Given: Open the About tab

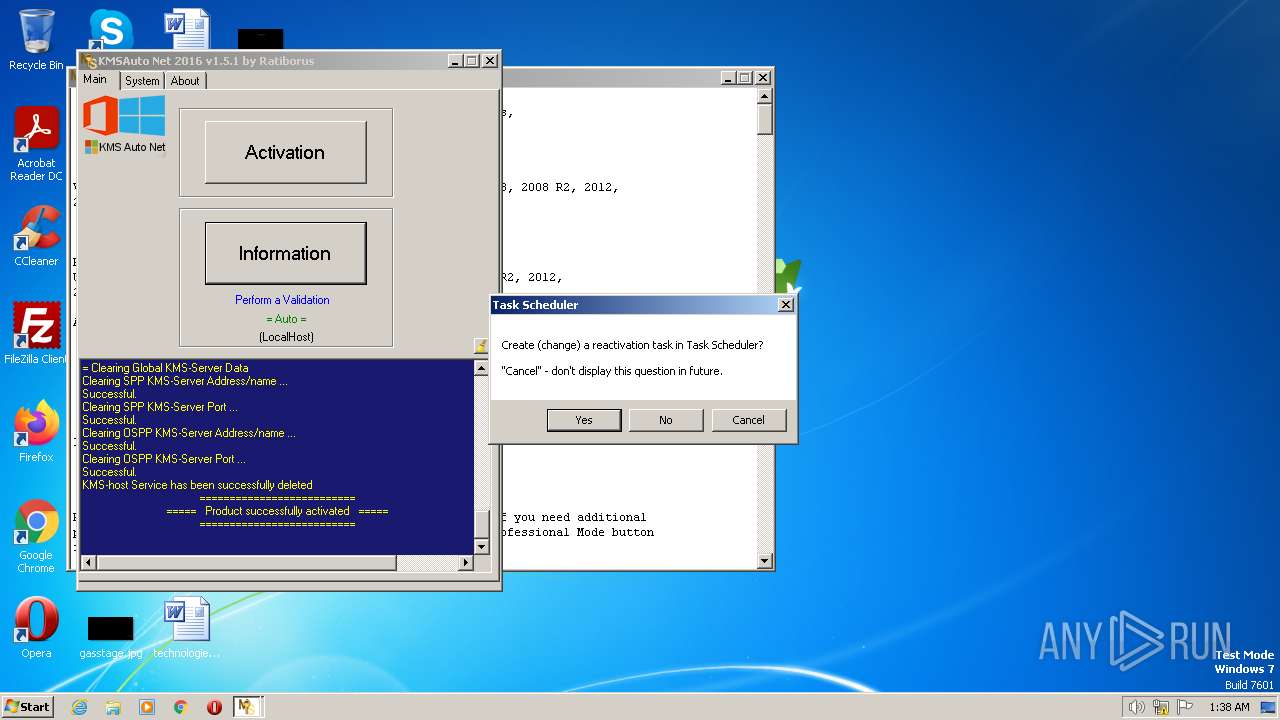Looking at the screenshot, I should coord(185,81).
